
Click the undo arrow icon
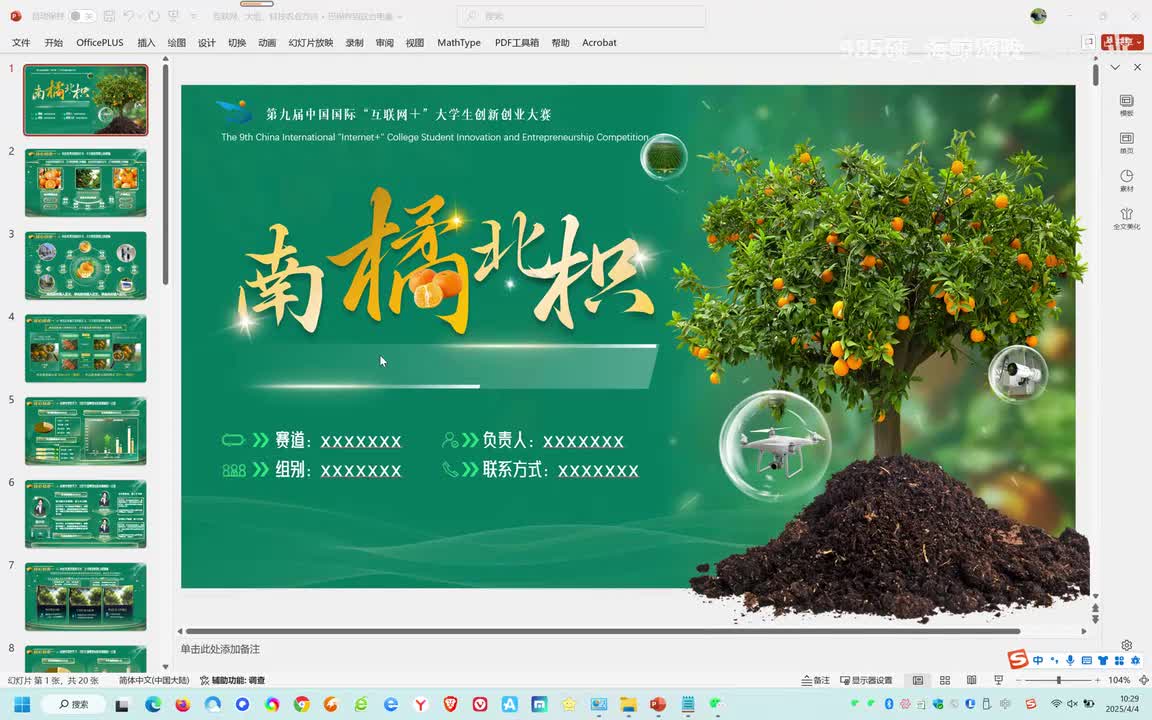129,16
